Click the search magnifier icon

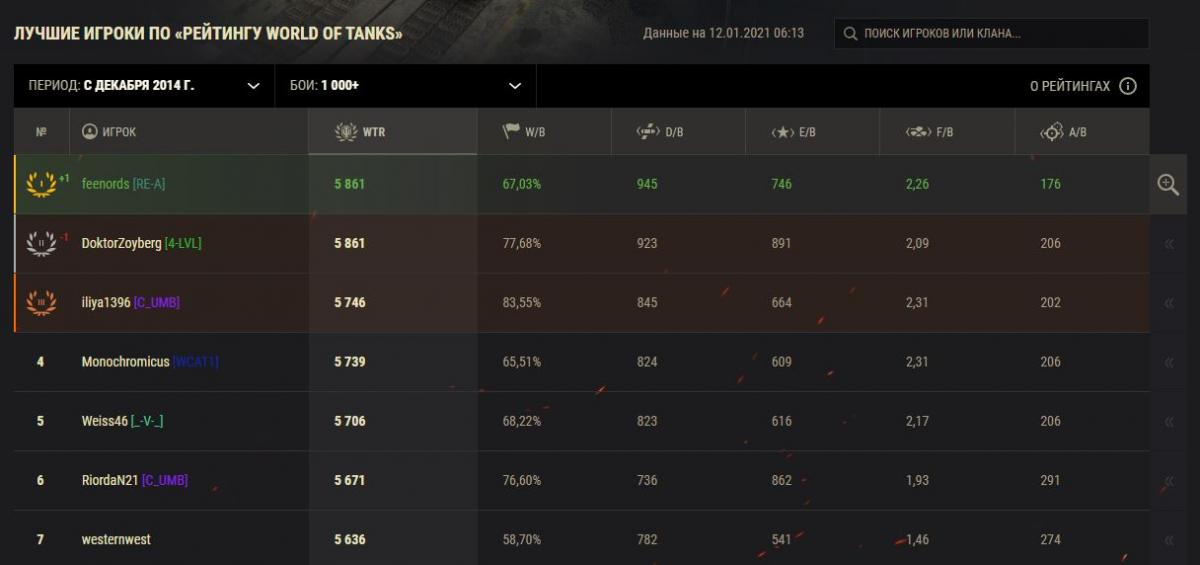pyautogui.click(x=850, y=34)
